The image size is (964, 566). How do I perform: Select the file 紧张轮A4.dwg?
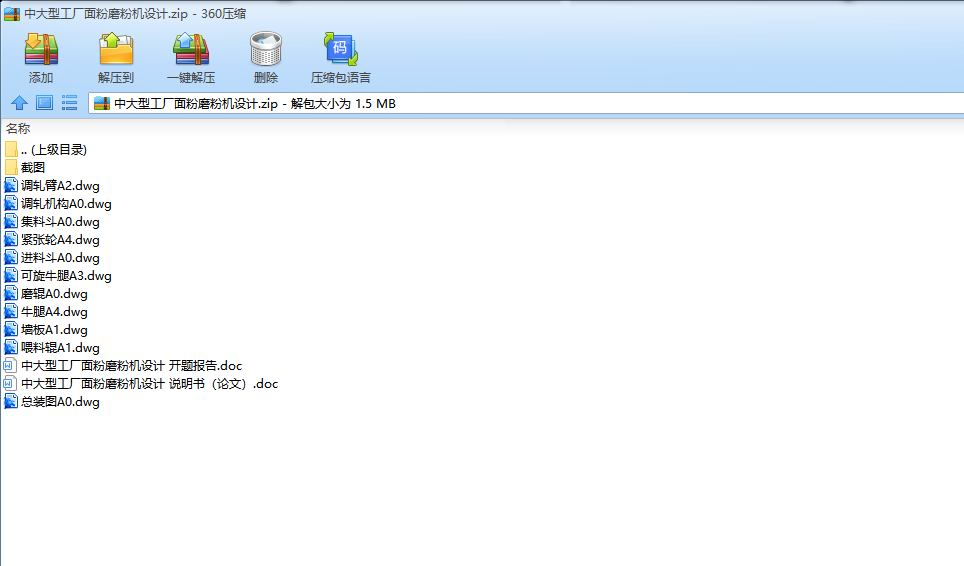coord(52,240)
